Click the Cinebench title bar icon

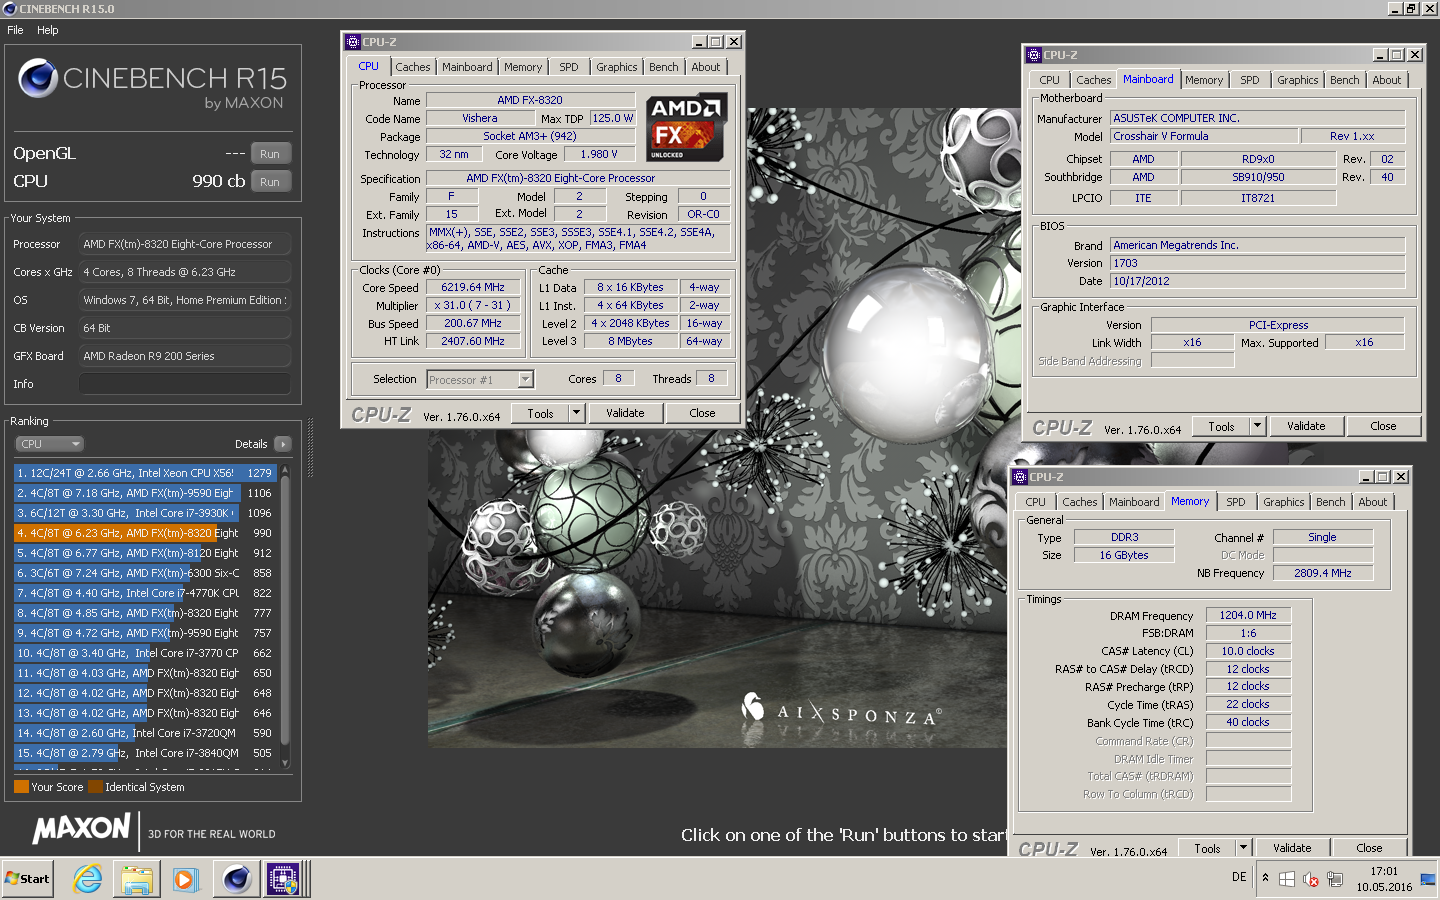[10, 9]
